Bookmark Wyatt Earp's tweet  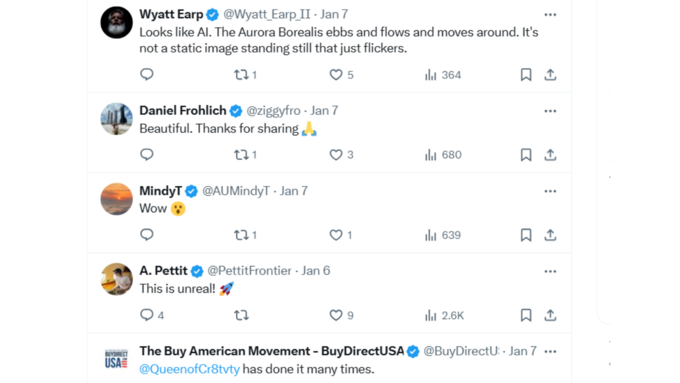526,75
